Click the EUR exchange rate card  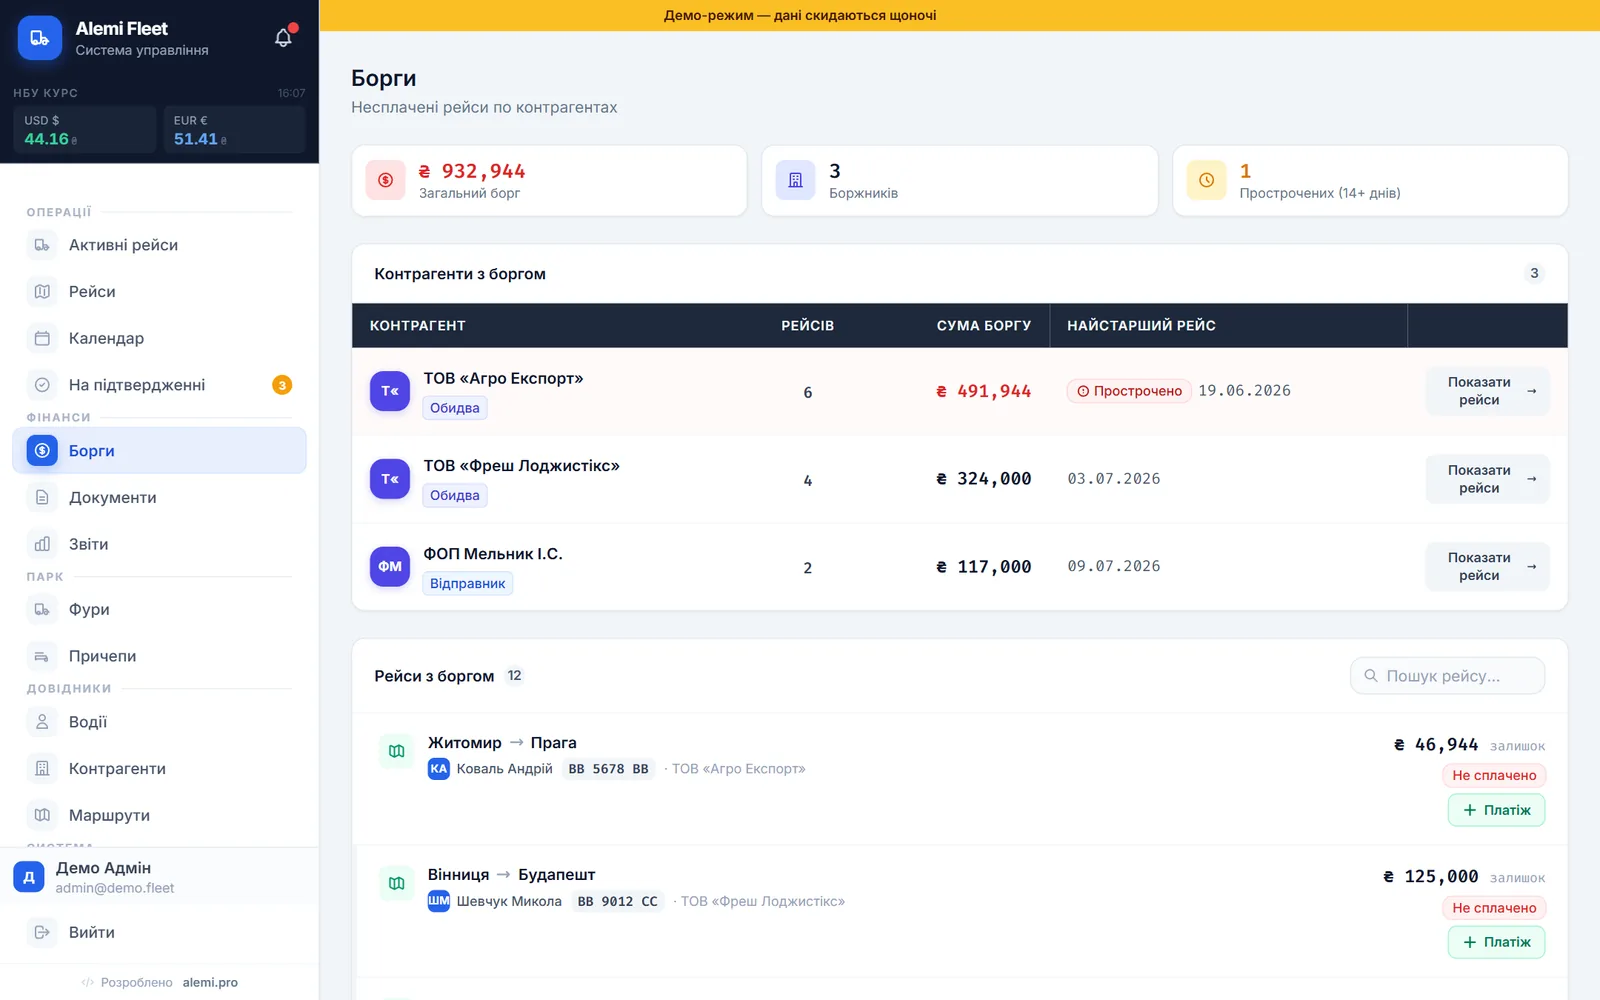234,130
